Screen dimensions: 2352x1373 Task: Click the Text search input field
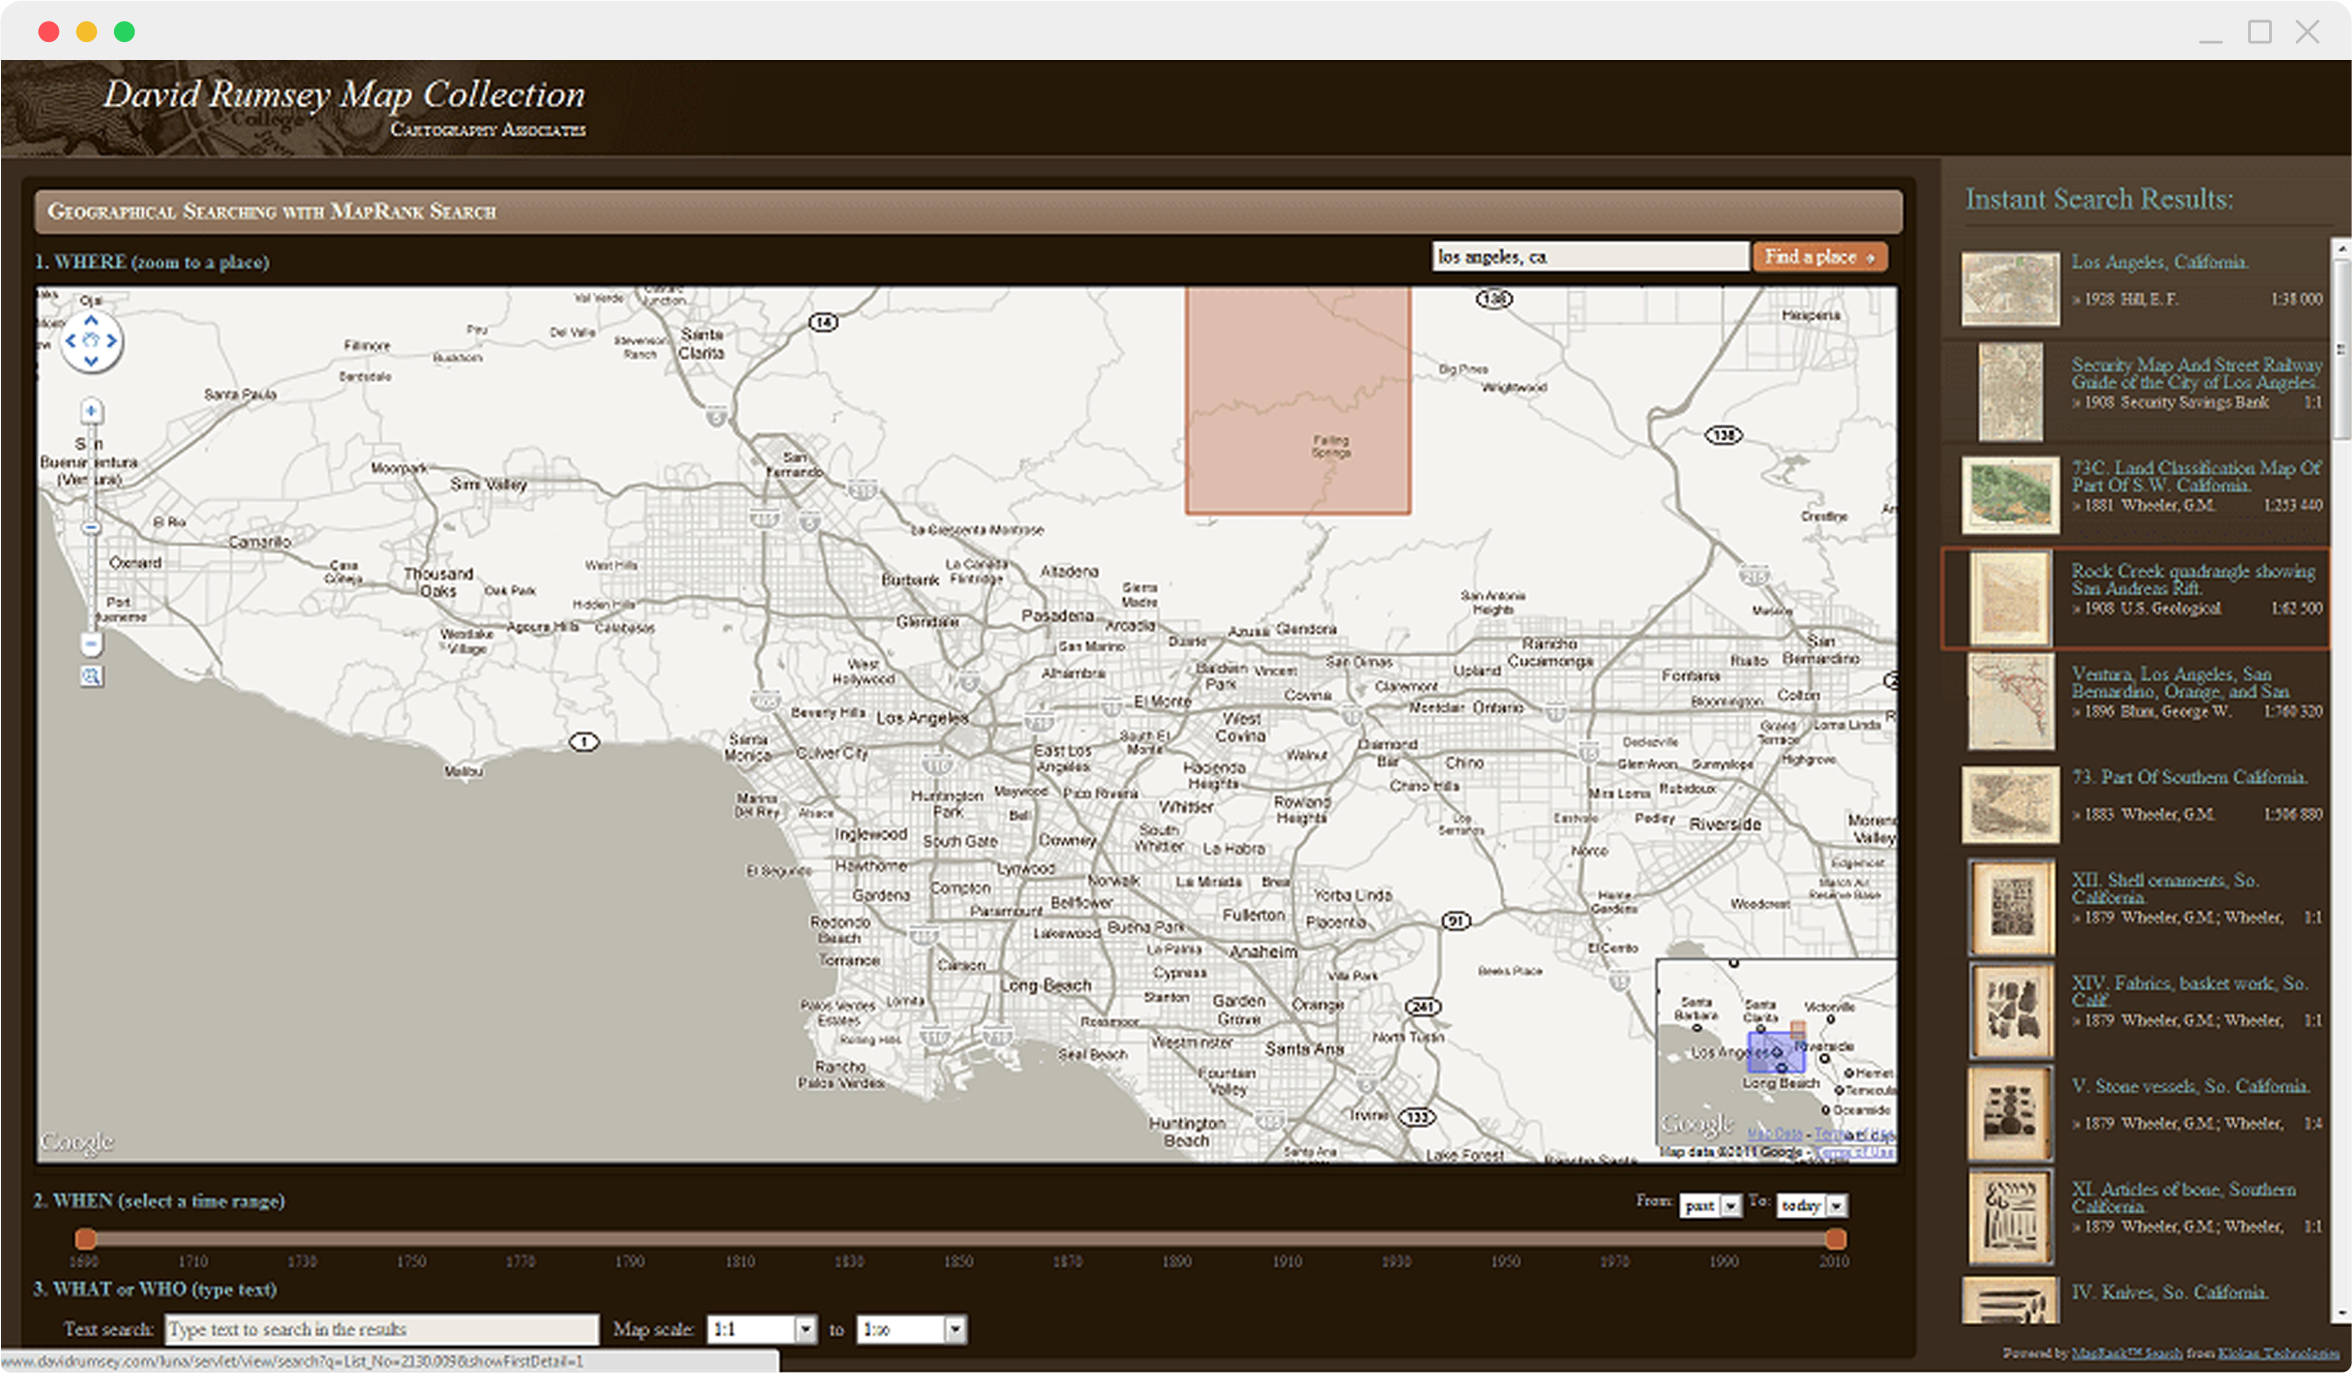click(x=382, y=1329)
